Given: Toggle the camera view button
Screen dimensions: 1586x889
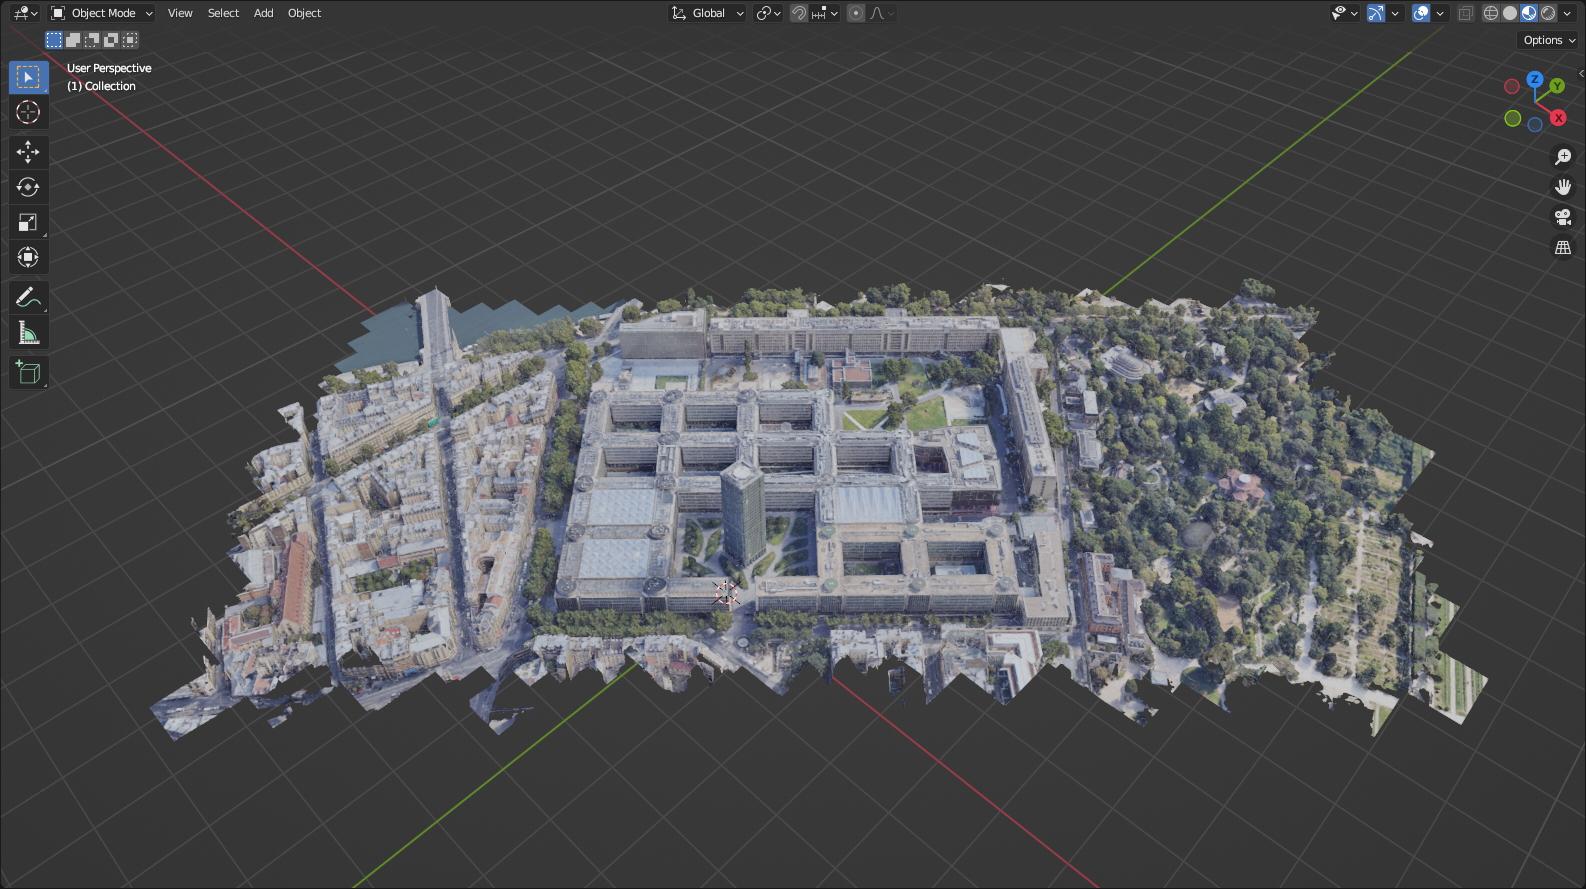Looking at the screenshot, I should point(1563,217).
